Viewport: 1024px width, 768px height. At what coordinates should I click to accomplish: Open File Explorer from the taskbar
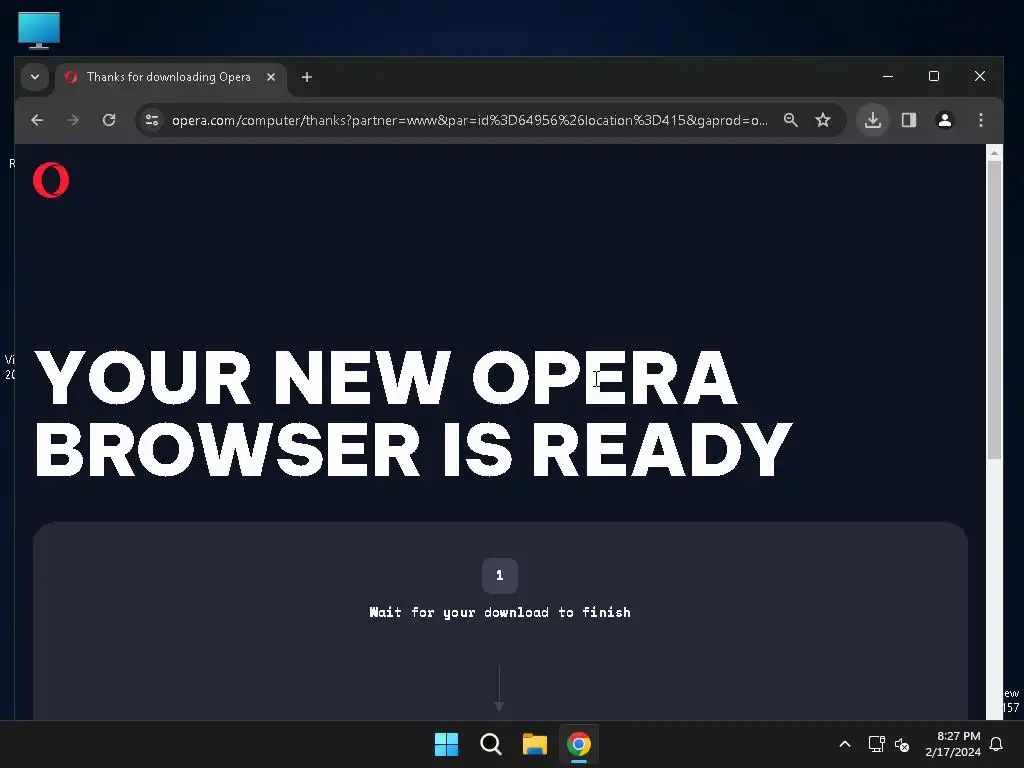[535, 744]
